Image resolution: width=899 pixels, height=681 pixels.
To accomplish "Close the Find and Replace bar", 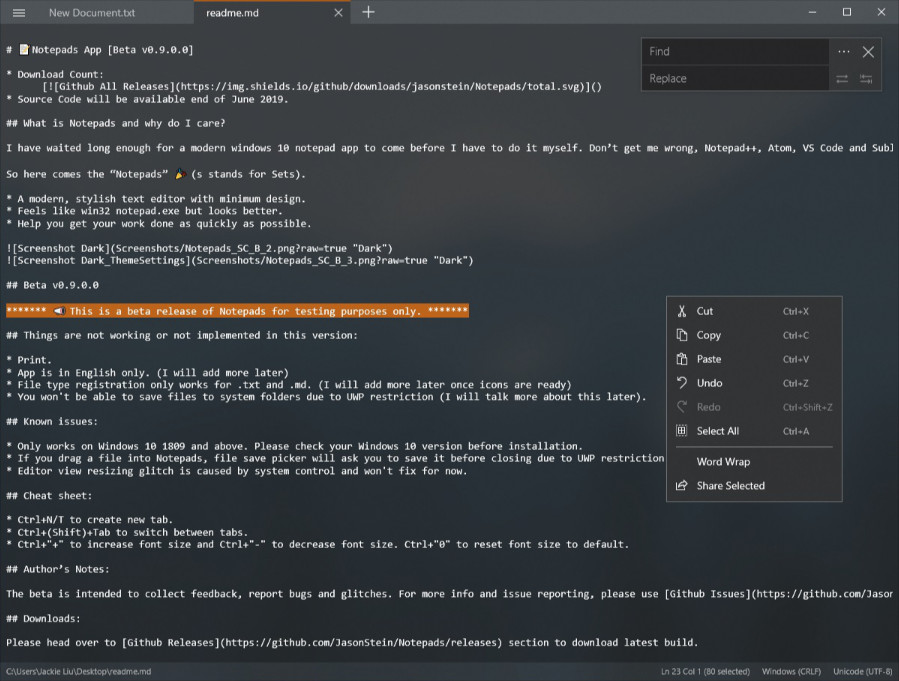I will pyautogui.click(x=868, y=52).
